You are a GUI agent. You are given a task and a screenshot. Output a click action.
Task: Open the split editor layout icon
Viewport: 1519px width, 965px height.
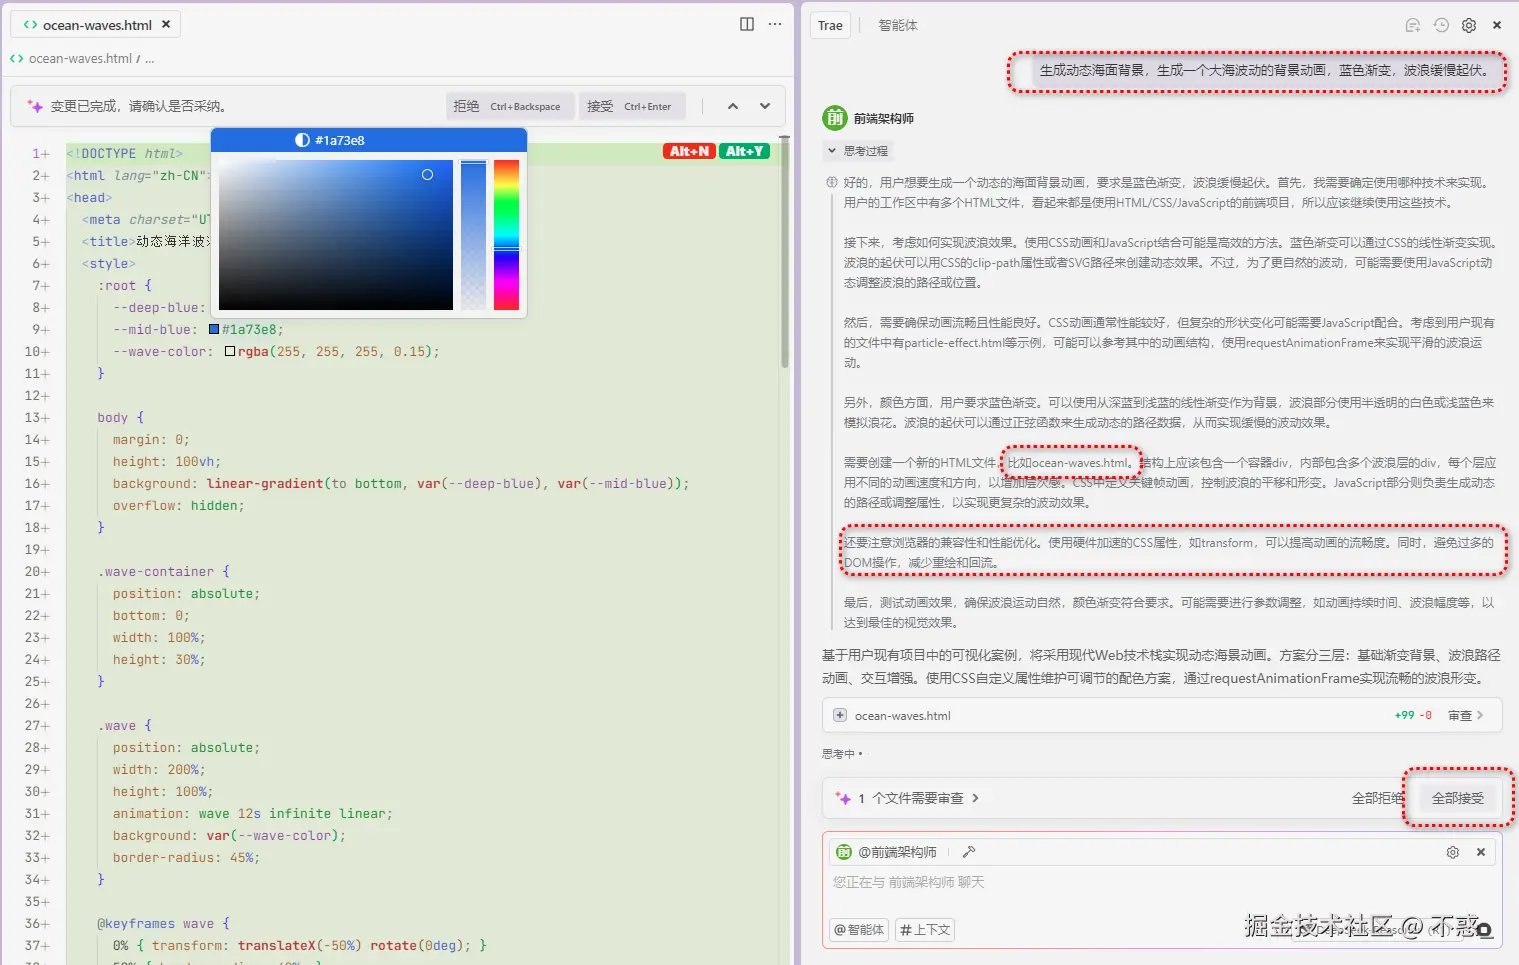[x=747, y=24]
